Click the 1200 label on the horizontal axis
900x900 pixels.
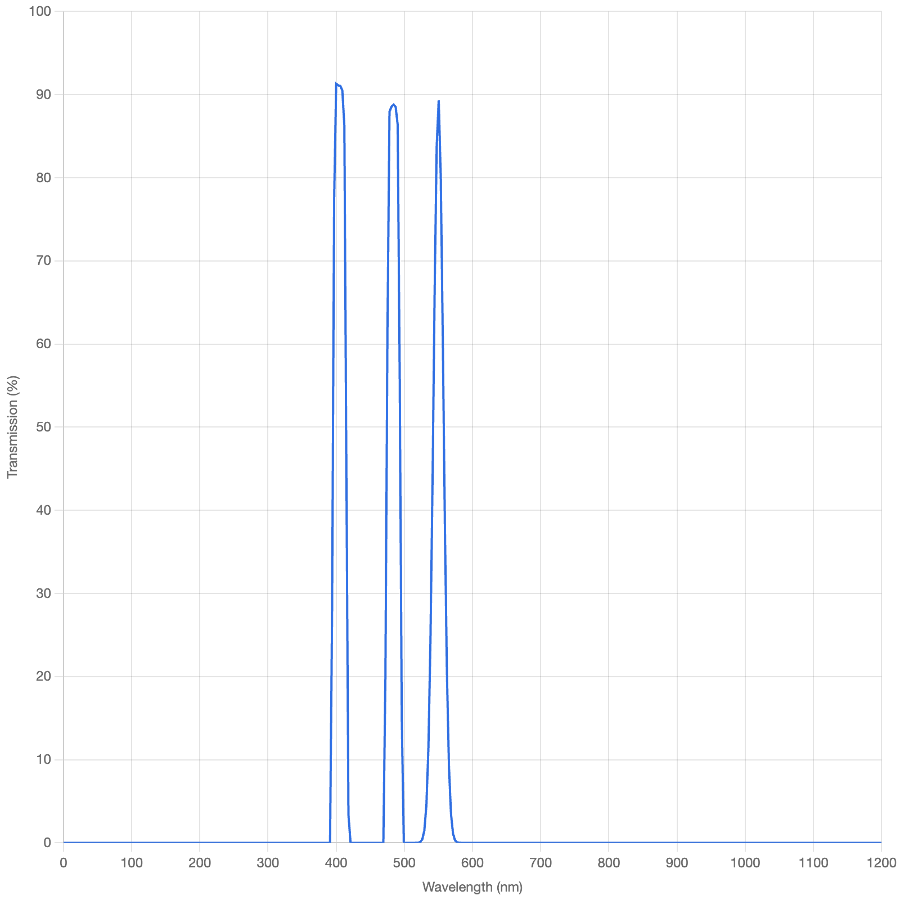(880, 862)
